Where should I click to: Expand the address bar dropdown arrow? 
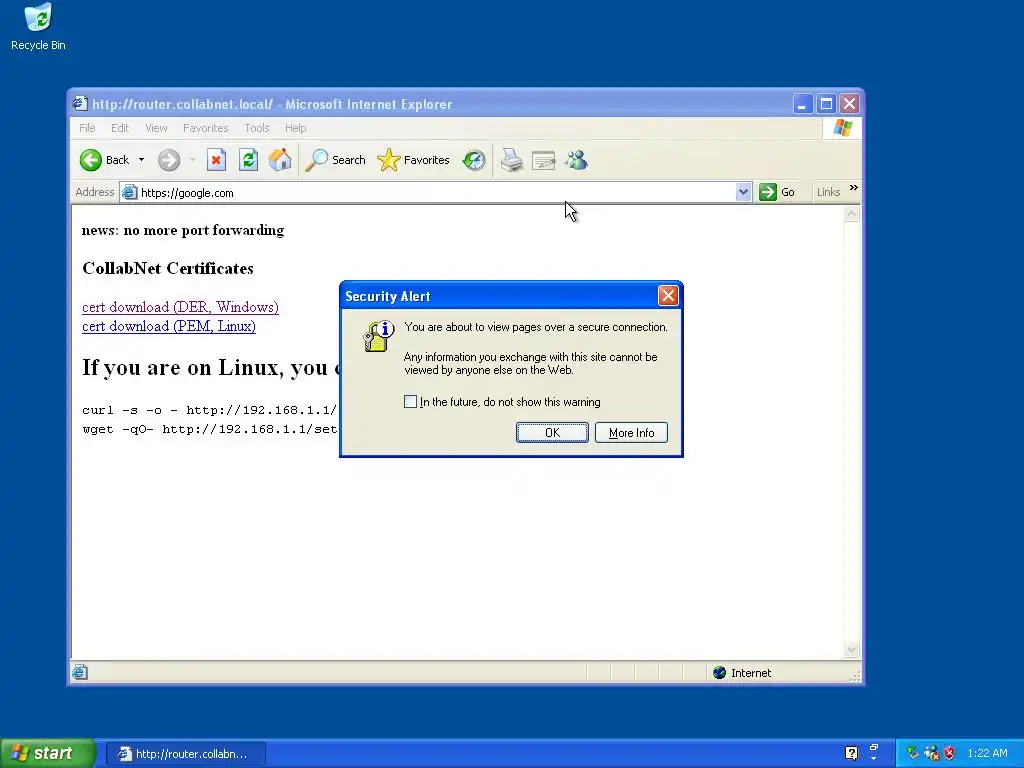(743, 193)
